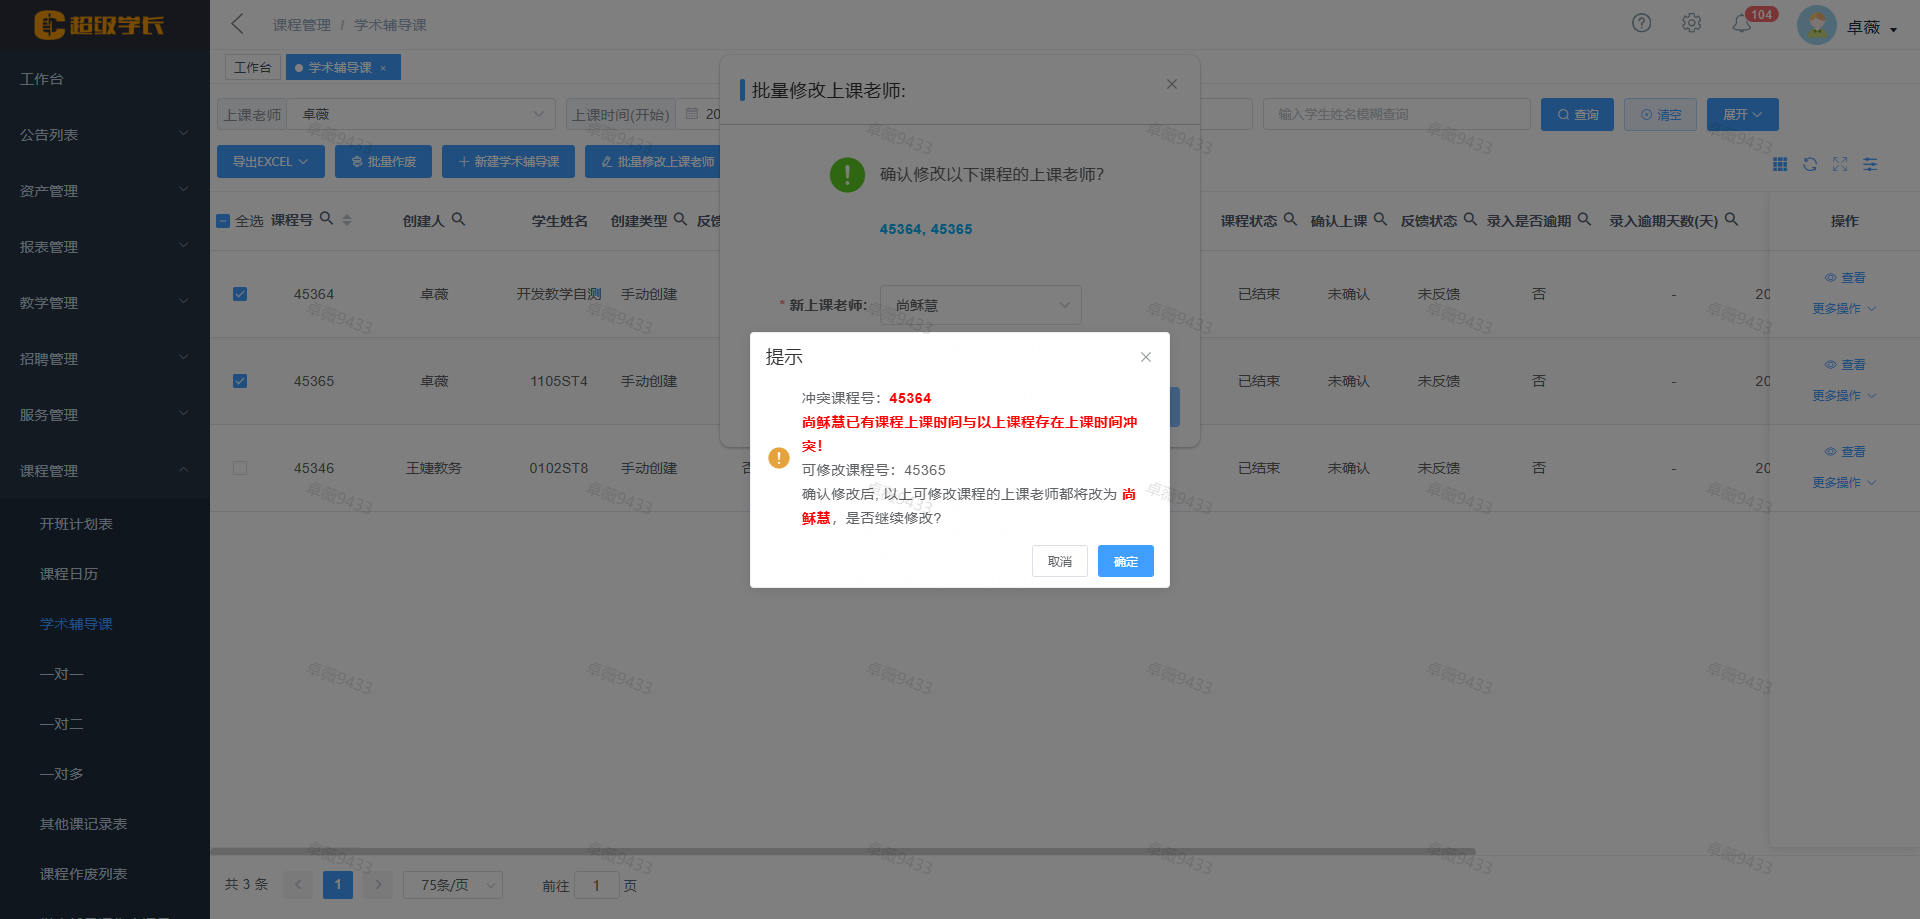Image resolution: width=1920 pixels, height=919 pixels.
Task: Click the fullscreen expand table icon
Action: (x=1840, y=164)
